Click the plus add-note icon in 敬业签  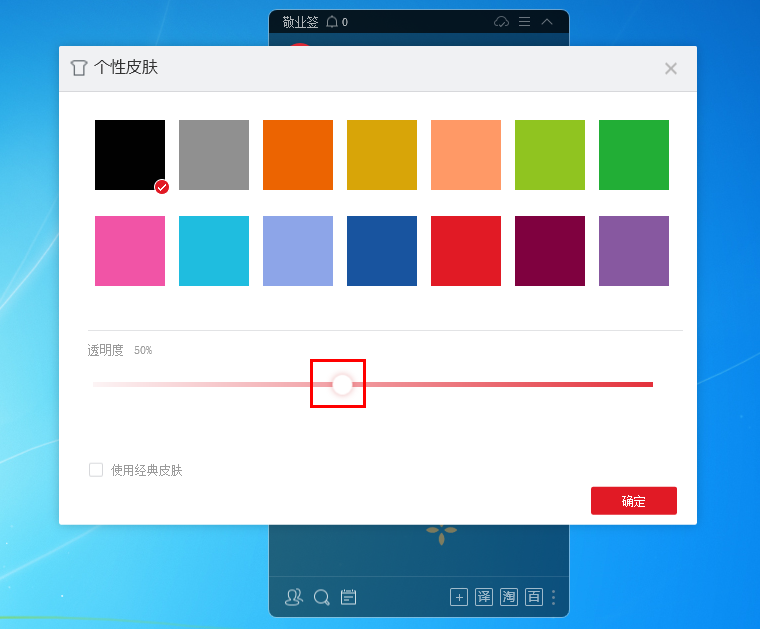tap(459, 597)
